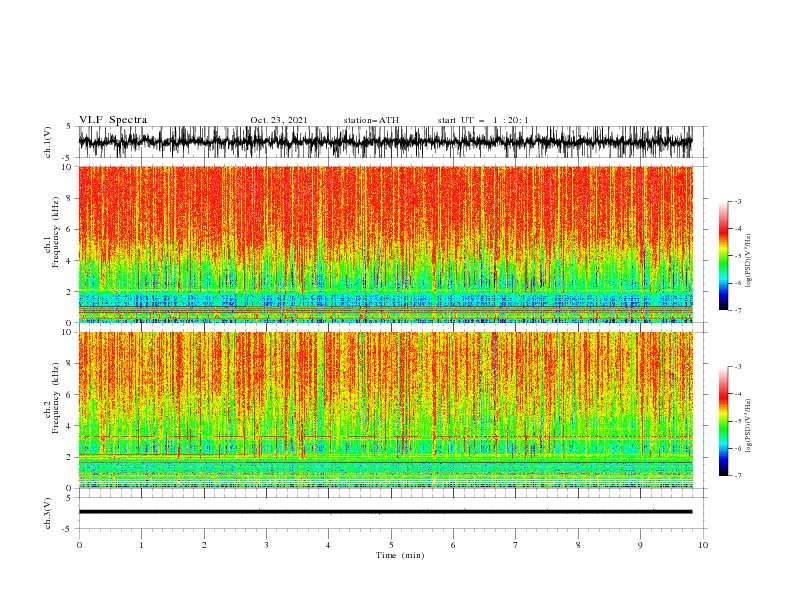Click the ch.1 spectrogram color bar
The height and width of the screenshot is (612, 792).
click(x=723, y=255)
